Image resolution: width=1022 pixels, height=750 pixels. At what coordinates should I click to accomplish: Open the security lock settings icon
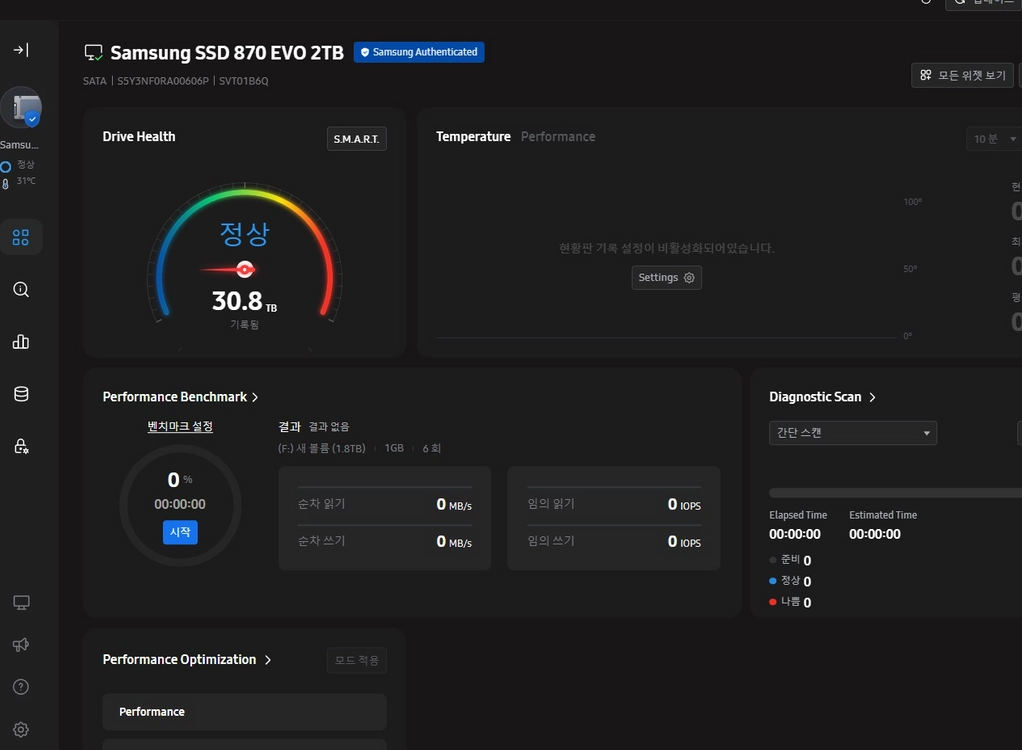point(21,446)
